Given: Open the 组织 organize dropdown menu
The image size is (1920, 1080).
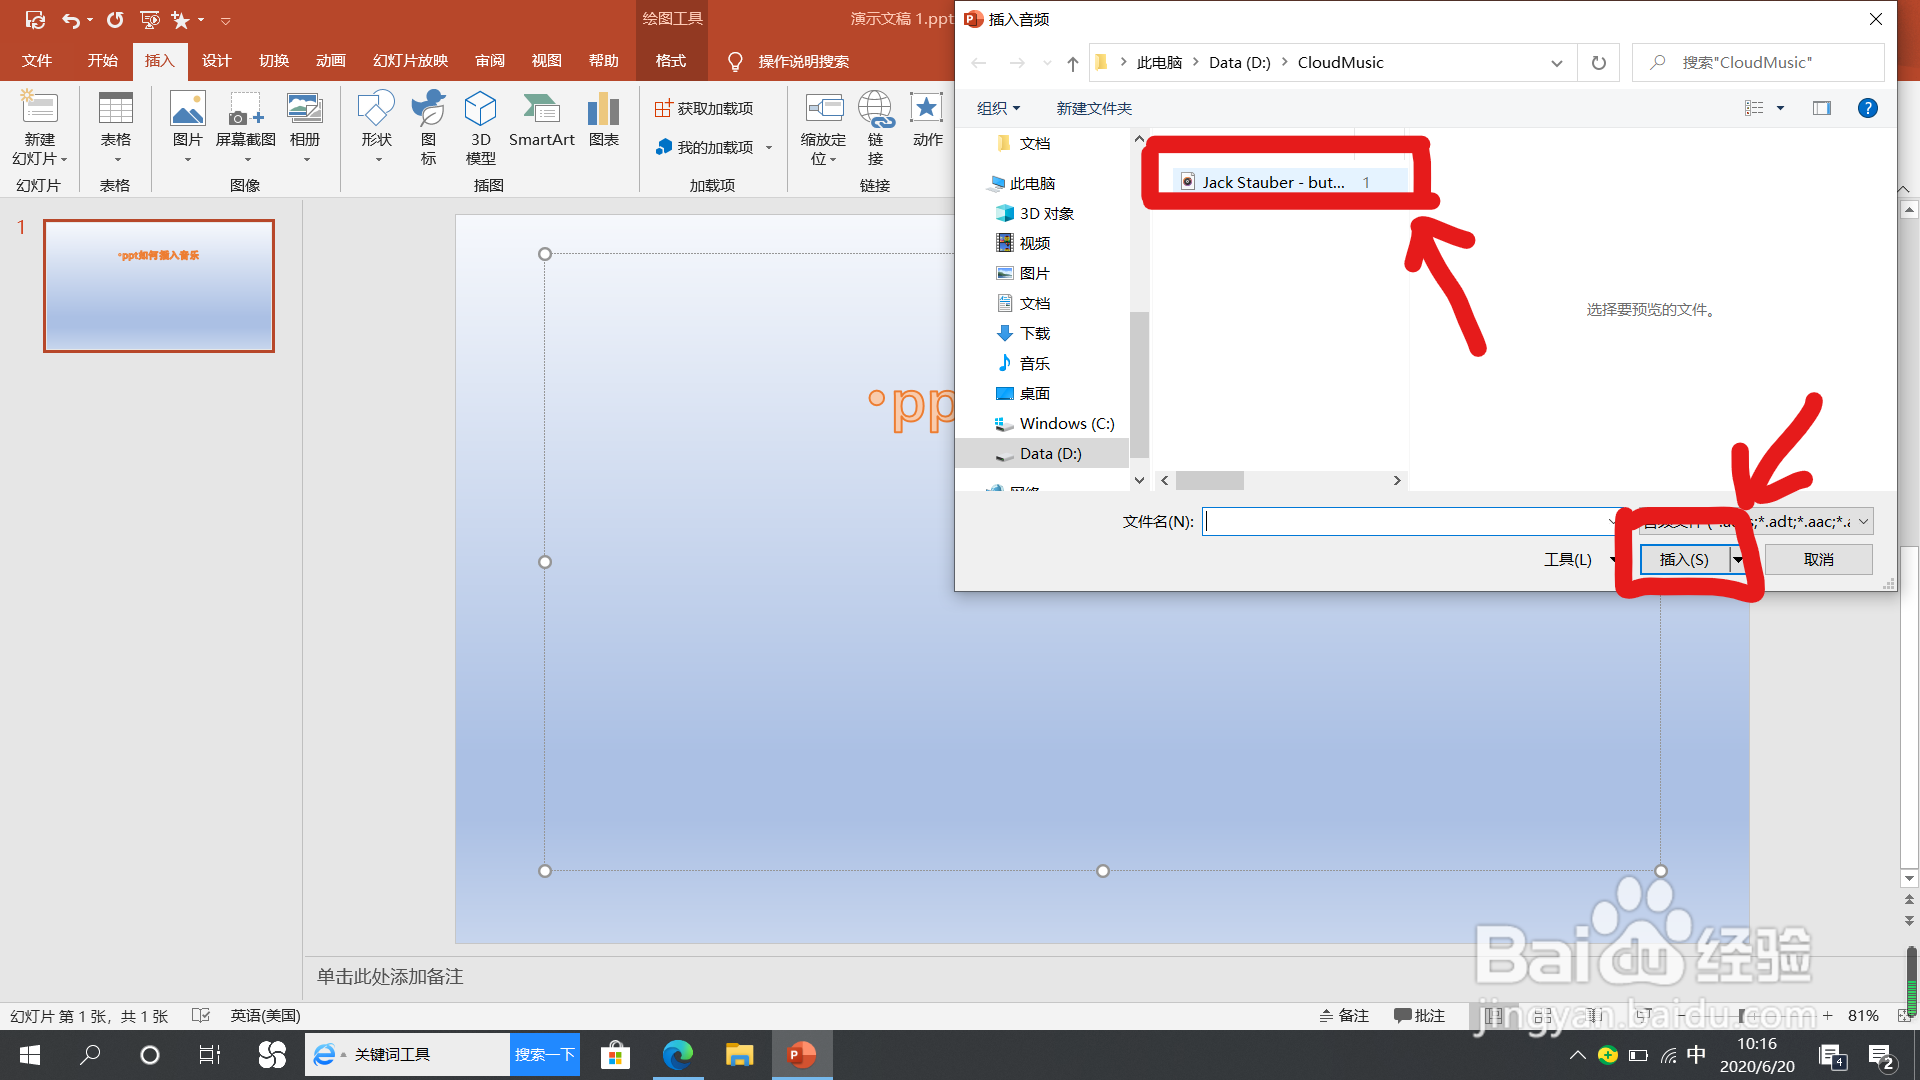Looking at the screenshot, I should click(x=997, y=108).
